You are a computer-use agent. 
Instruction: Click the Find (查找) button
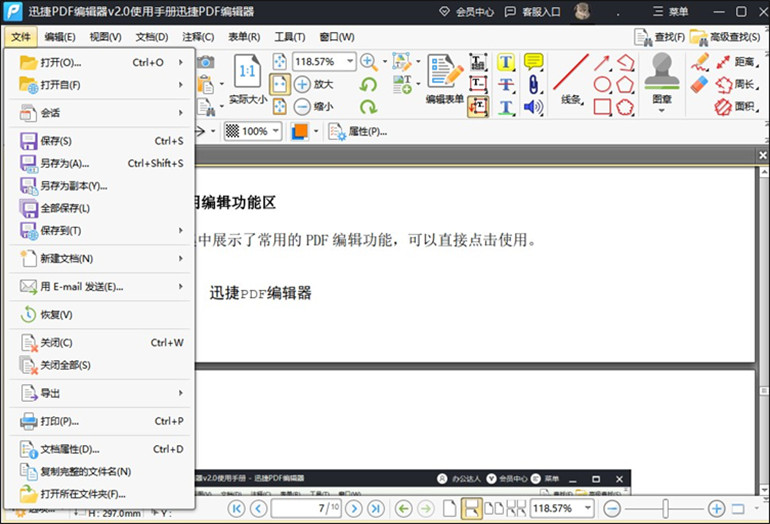(660, 37)
